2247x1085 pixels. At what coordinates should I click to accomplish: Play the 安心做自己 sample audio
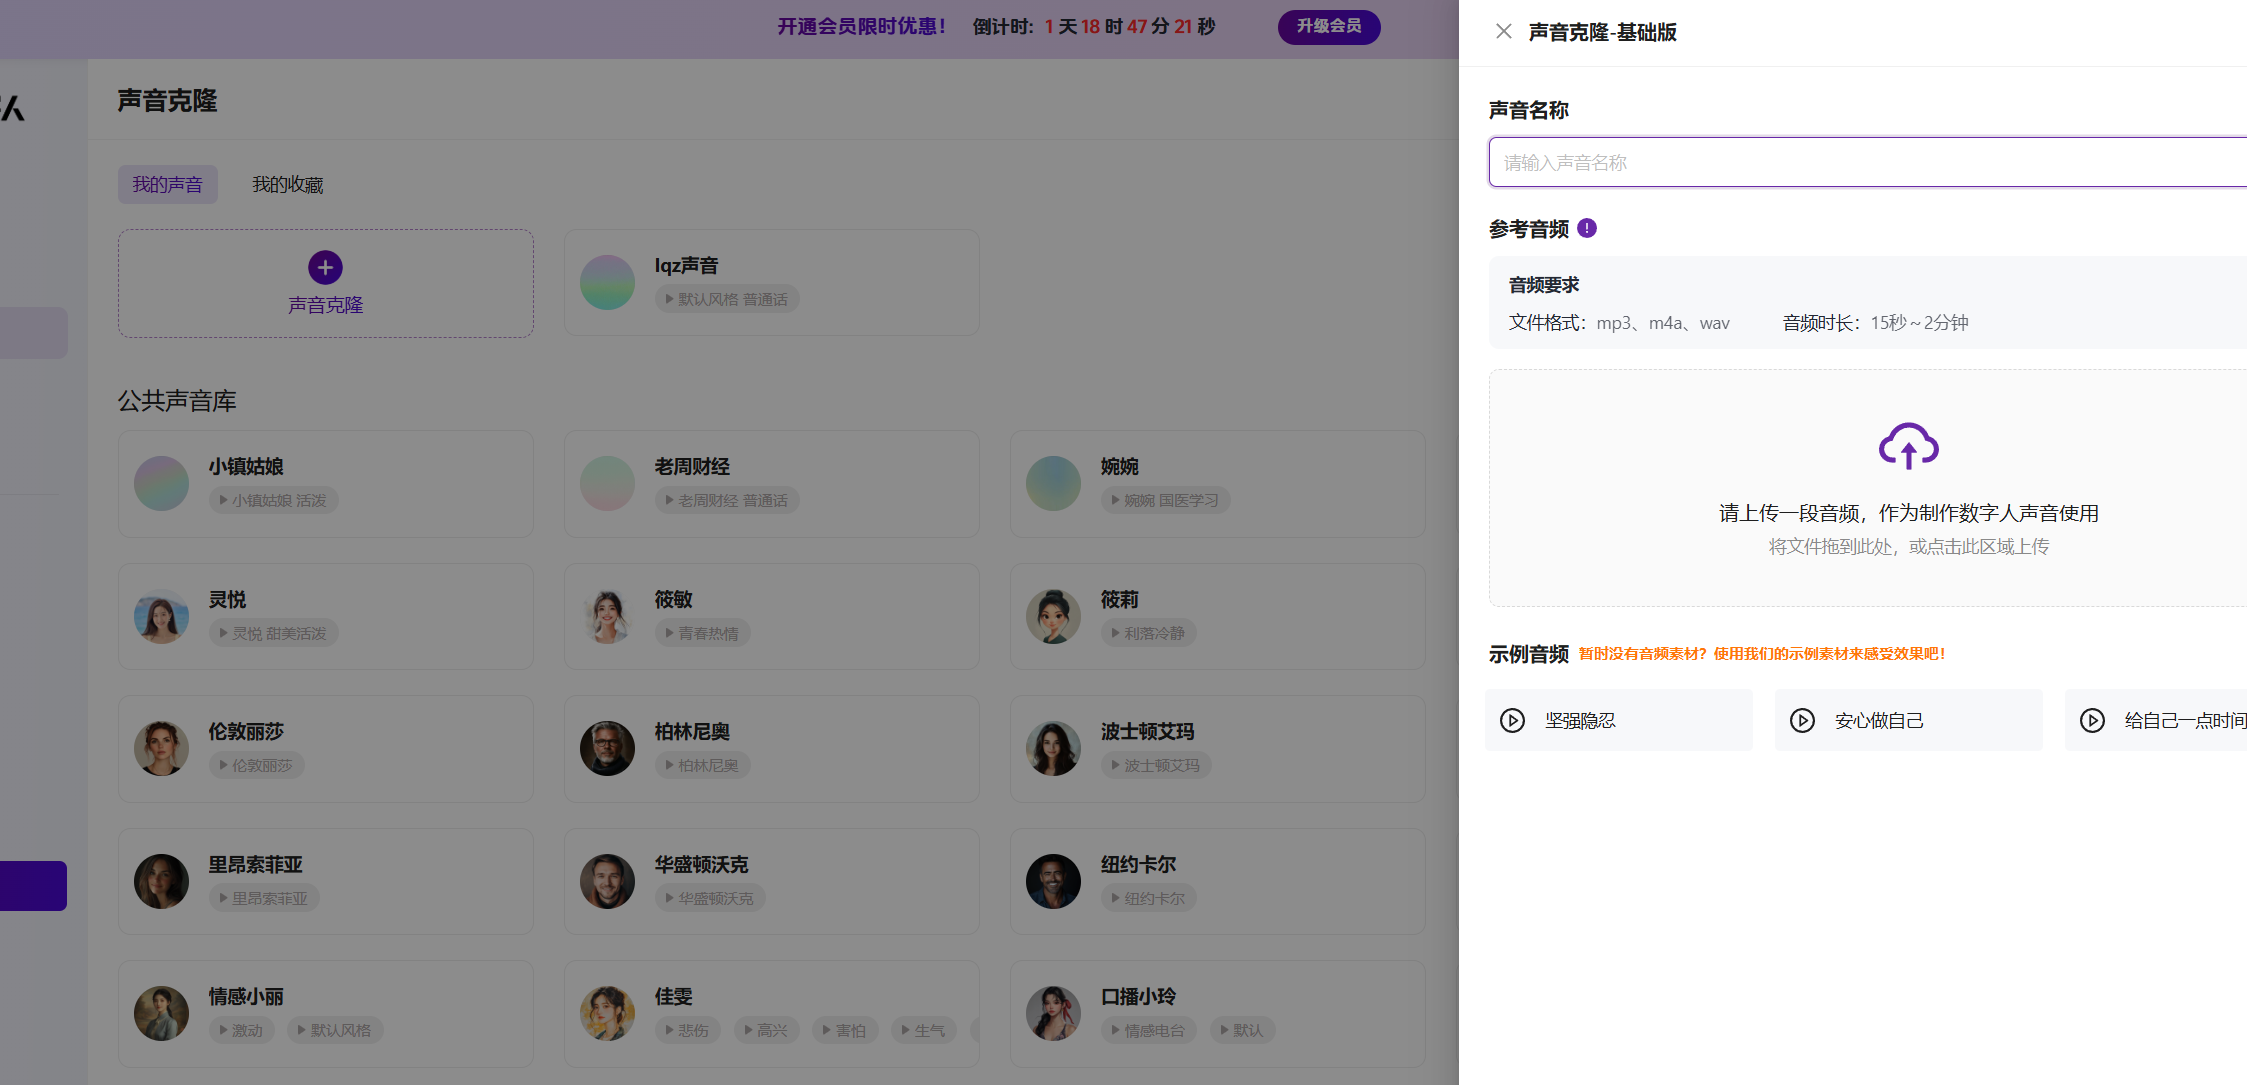pos(1802,720)
